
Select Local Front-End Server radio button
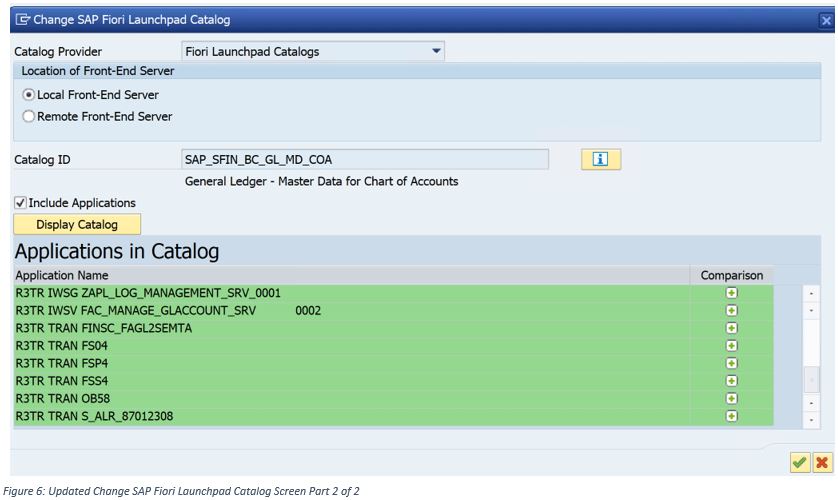click(x=28, y=95)
